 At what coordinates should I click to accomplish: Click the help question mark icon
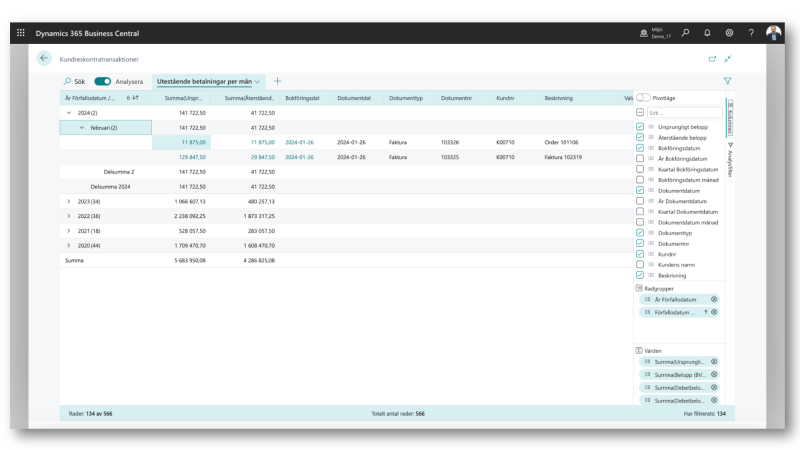click(x=751, y=34)
